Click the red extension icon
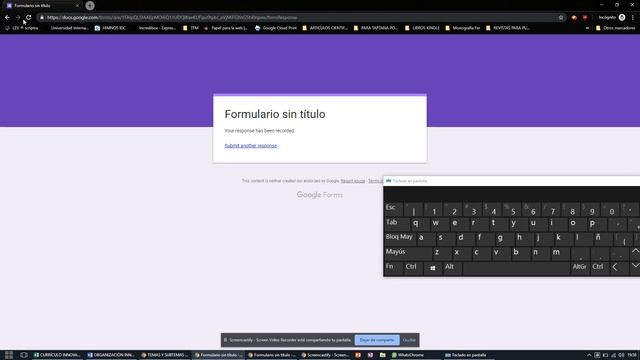 [x=585, y=18]
